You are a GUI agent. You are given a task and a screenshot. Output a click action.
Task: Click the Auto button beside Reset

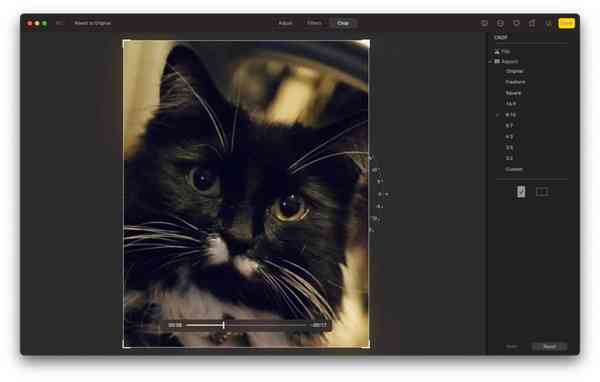pyautogui.click(x=512, y=346)
